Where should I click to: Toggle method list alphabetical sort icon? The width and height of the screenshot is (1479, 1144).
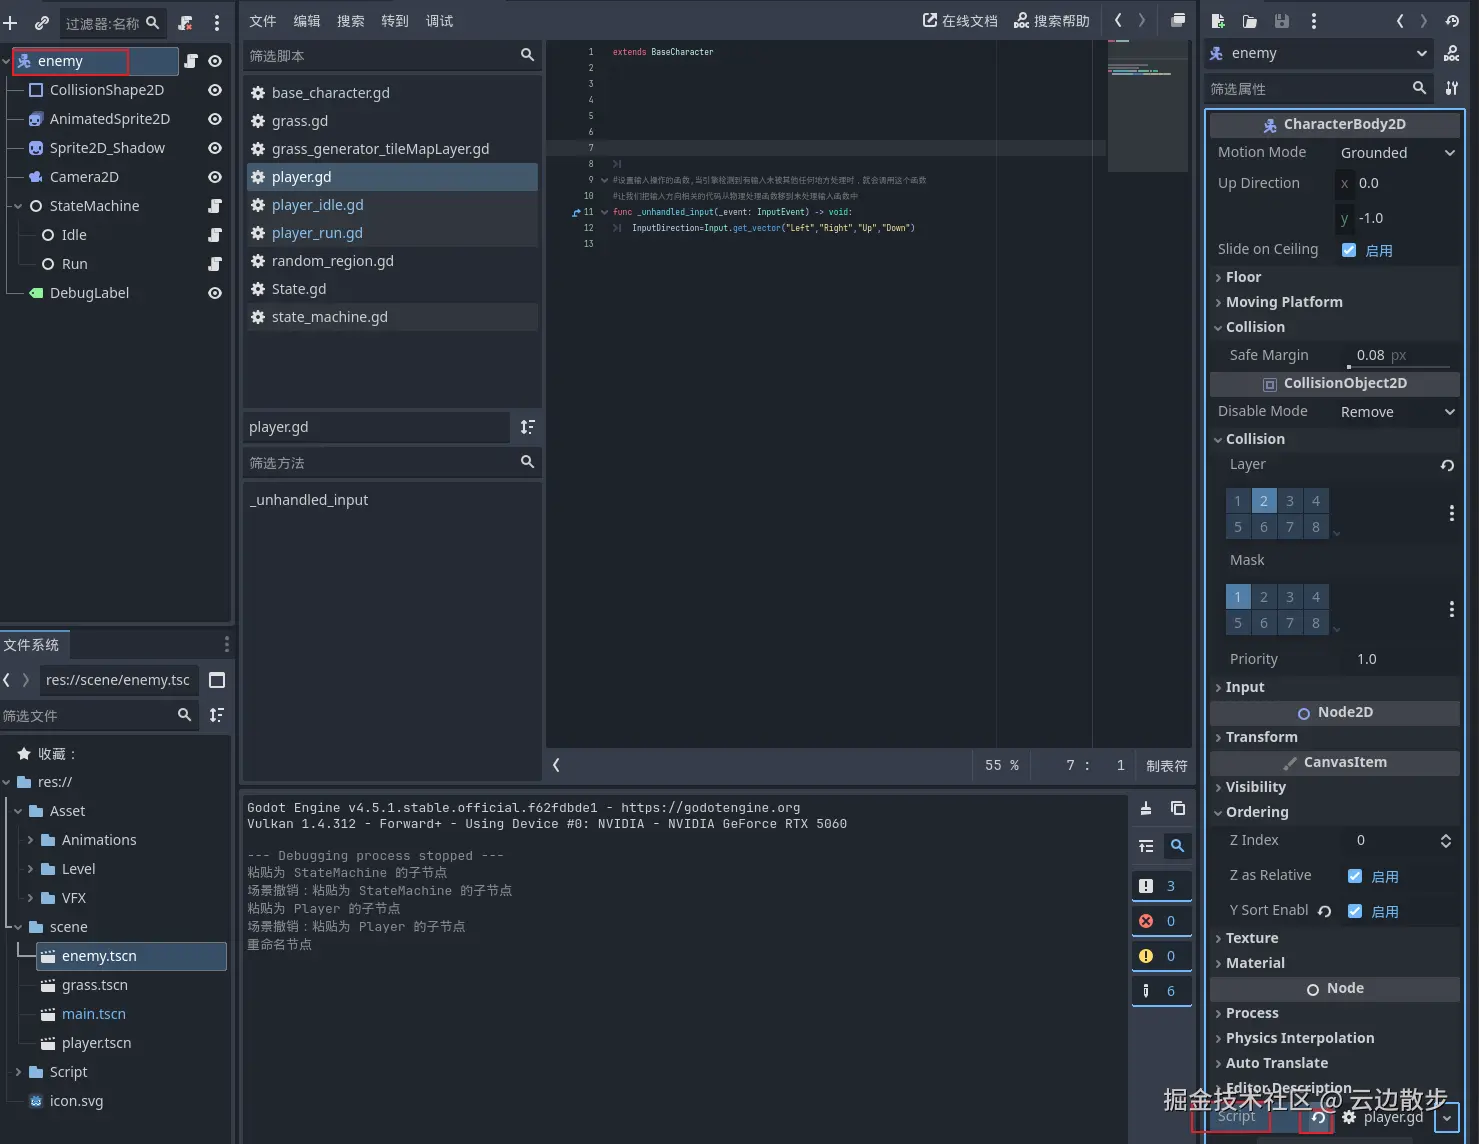527,427
